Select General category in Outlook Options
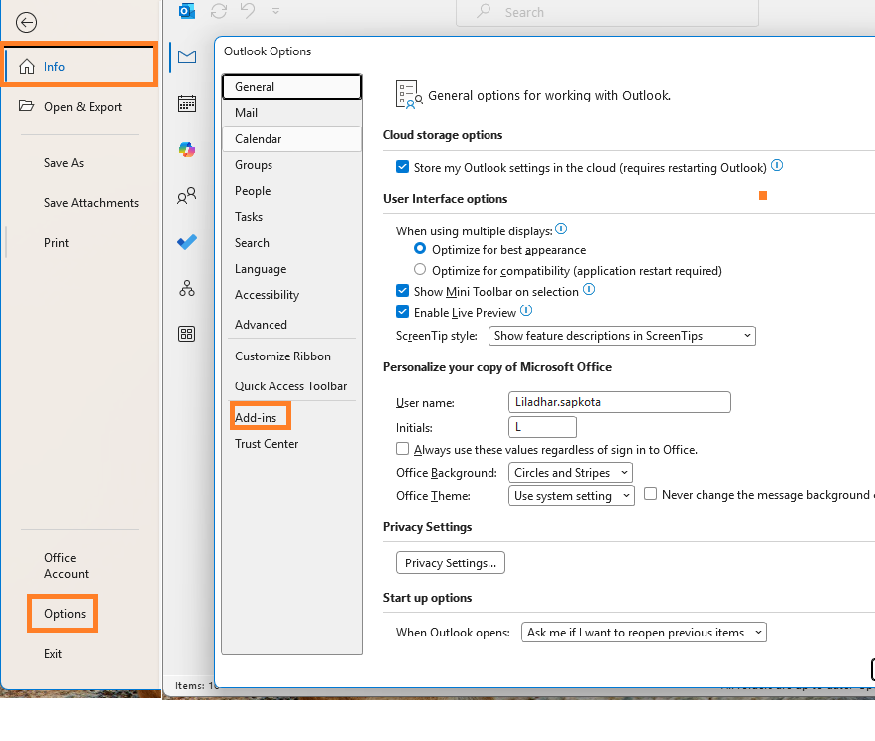 pos(292,87)
